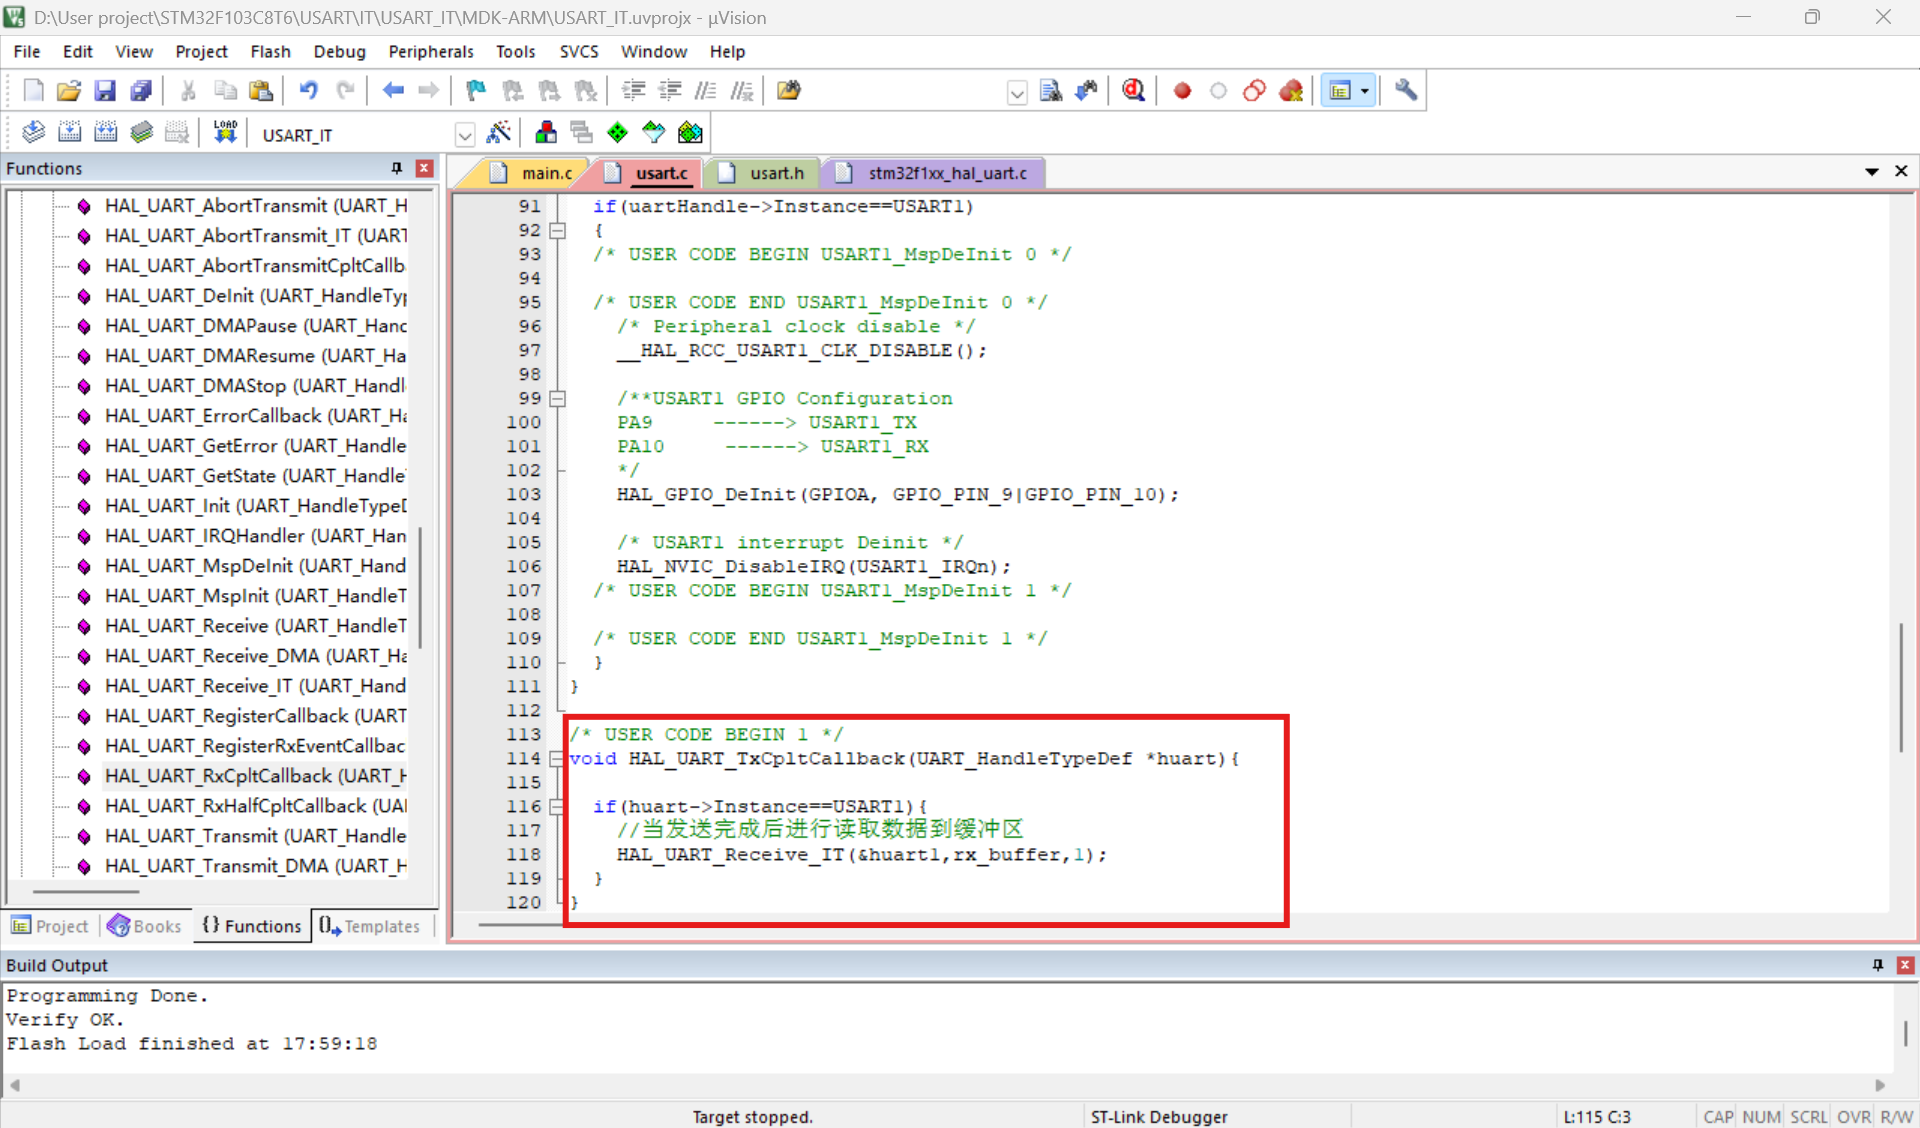Toggle bookmark with the blue flag icon
Viewport: 1920px width, 1128px height.
coord(476,91)
